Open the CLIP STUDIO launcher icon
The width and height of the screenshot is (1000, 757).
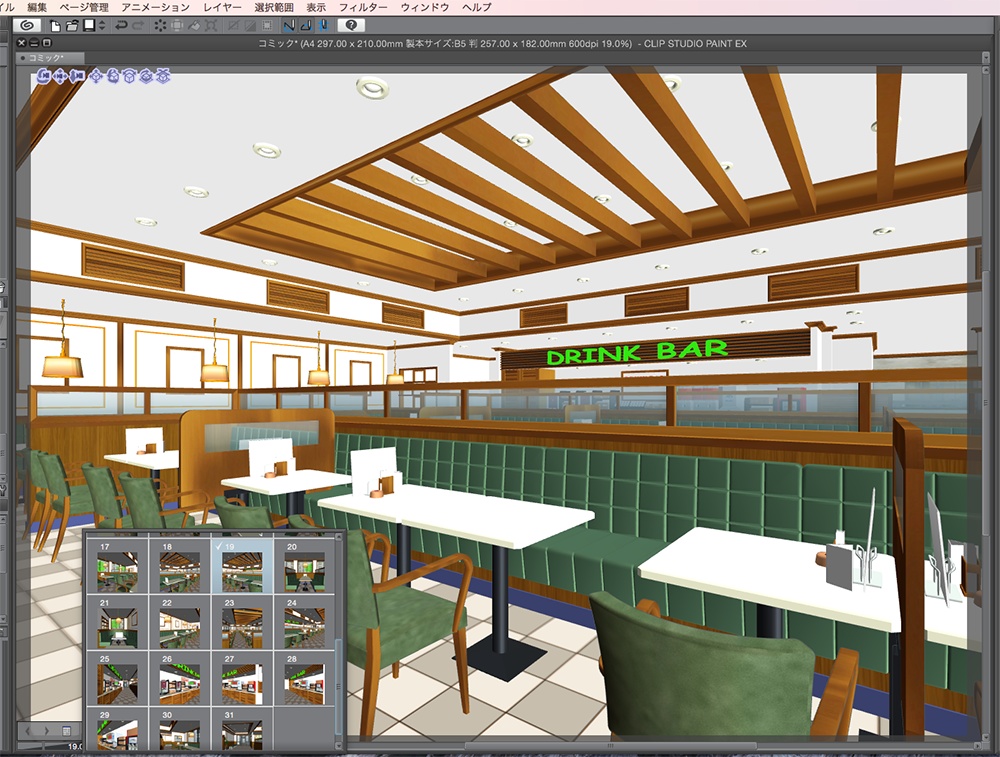tap(26, 26)
